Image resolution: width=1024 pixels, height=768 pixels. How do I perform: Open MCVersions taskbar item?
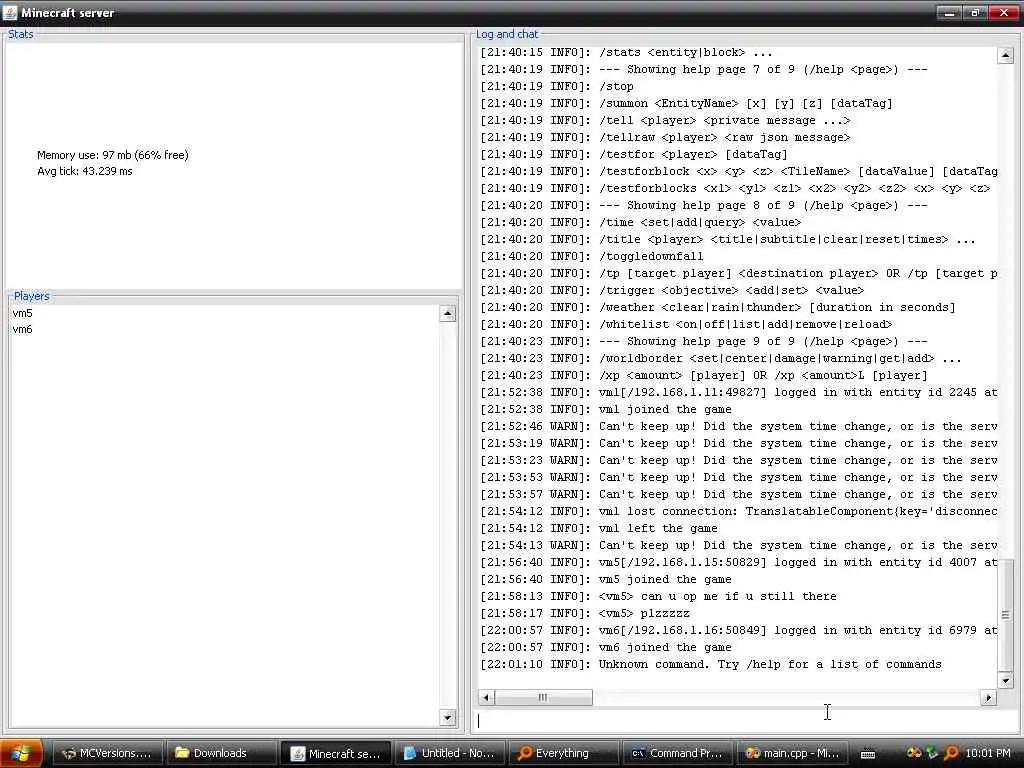click(x=106, y=753)
